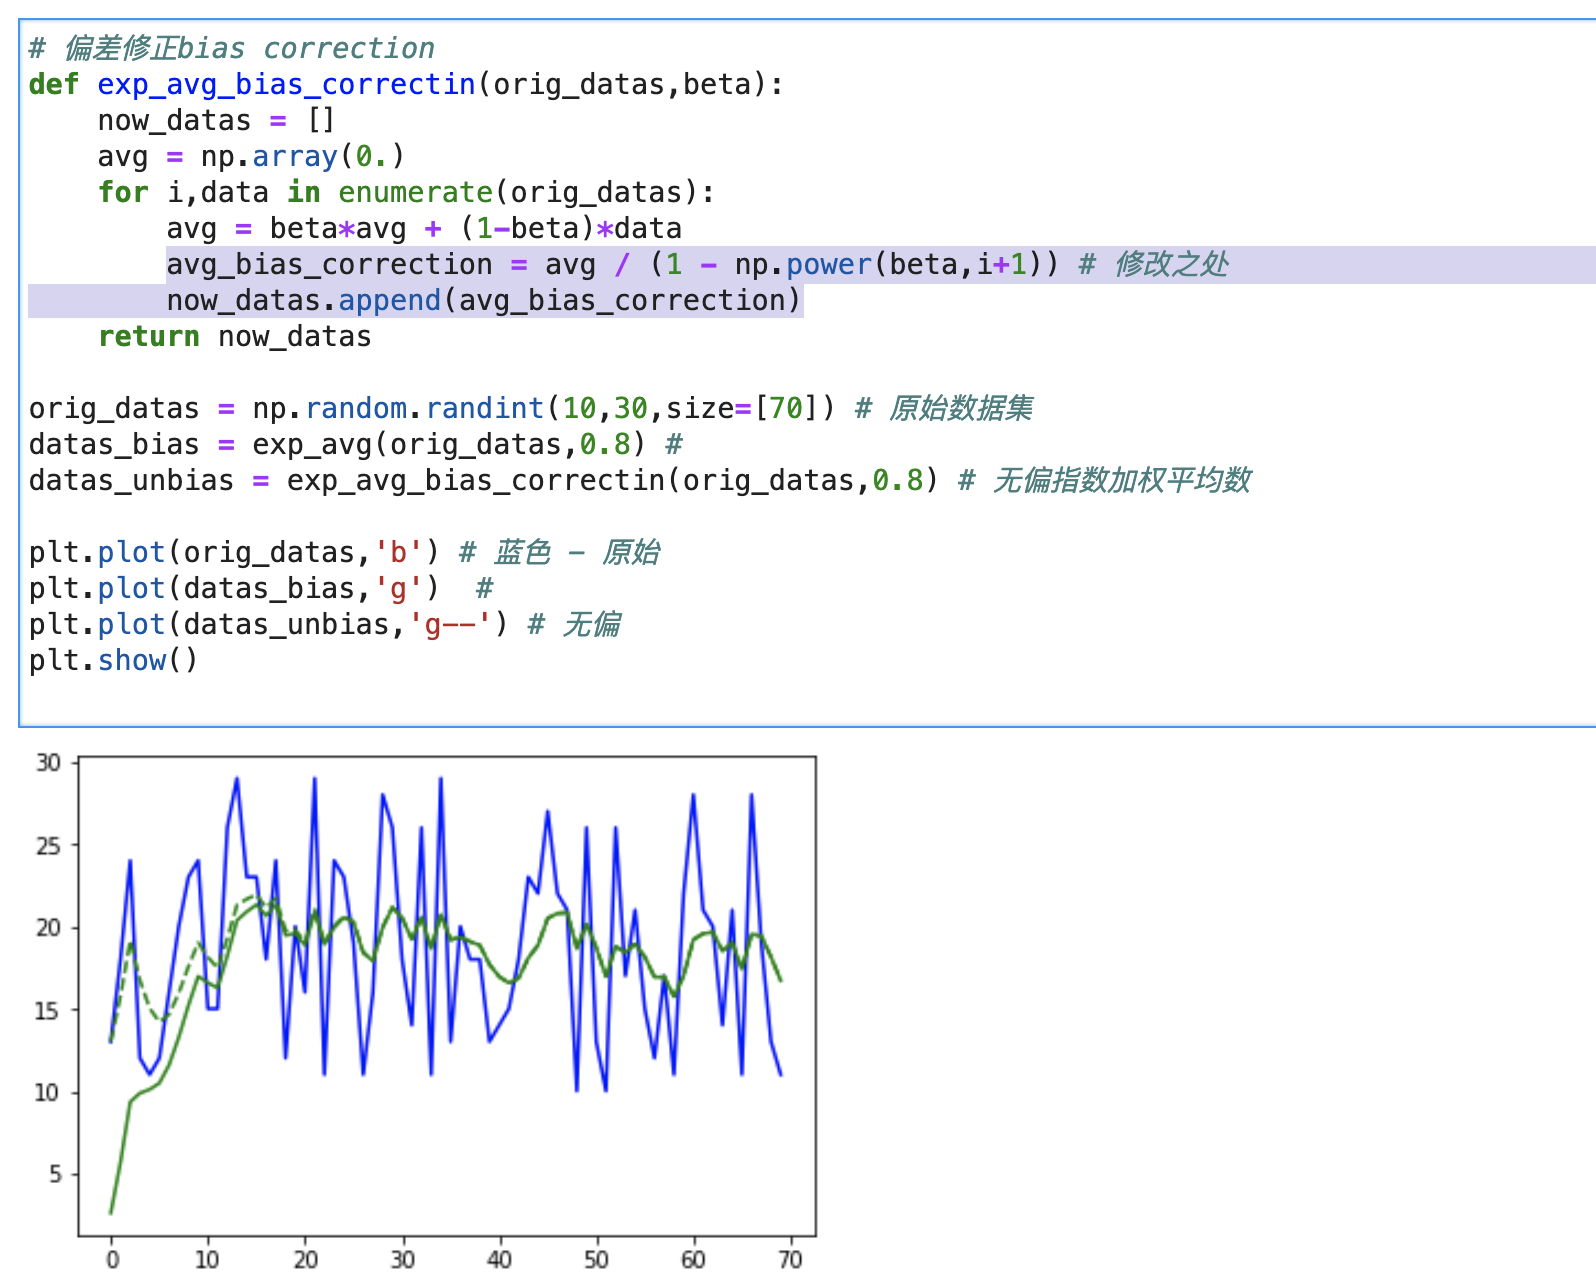Click the 'datas_bias = exp_avg(orig_datas,0.8)' line
This screenshot has width=1596, height=1284.
click(x=338, y=444)
